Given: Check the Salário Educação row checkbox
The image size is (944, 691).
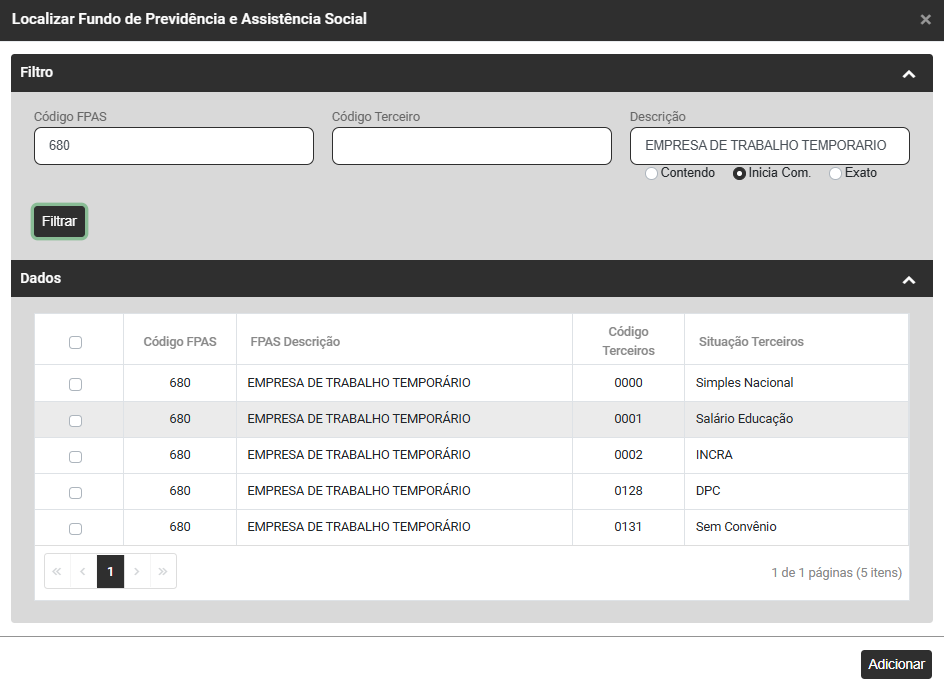Looking at the screenshot, I should 75,421.
